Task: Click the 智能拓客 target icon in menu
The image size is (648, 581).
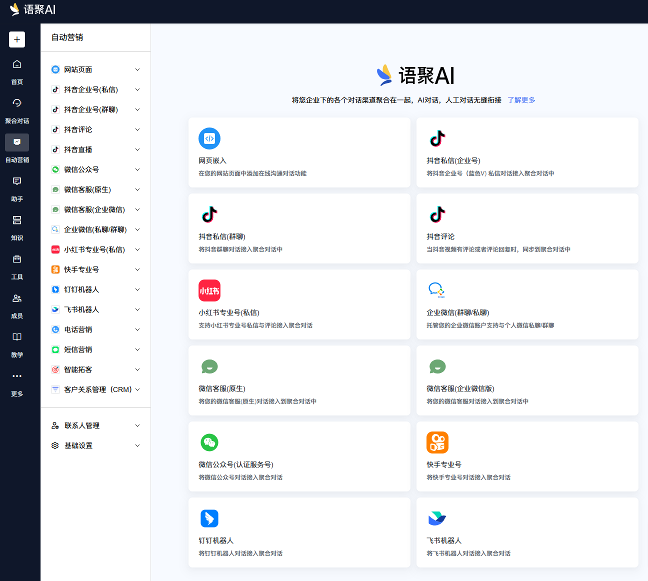Action: click(55, 369)
